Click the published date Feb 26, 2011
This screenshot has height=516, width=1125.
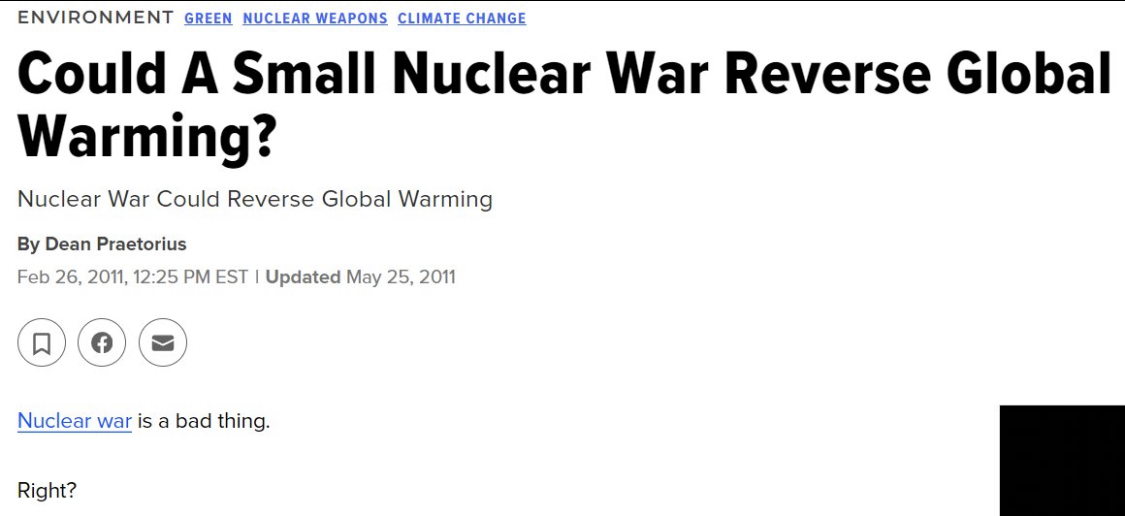(72, 277)
